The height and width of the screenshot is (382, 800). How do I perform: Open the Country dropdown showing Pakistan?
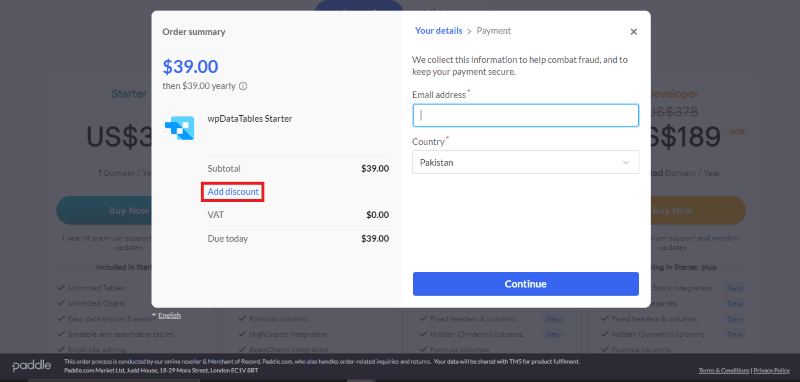pyautogui.click(x=526, y=163)
